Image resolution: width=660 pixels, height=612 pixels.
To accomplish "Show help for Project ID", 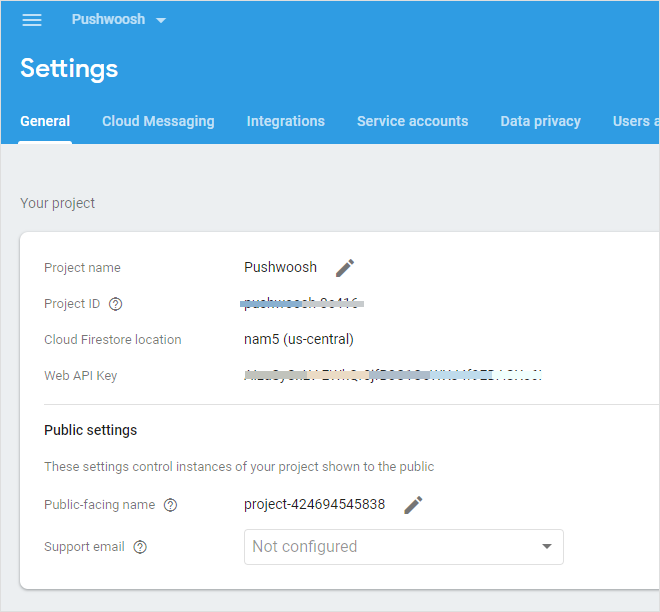I will click(x=116, y=304).
